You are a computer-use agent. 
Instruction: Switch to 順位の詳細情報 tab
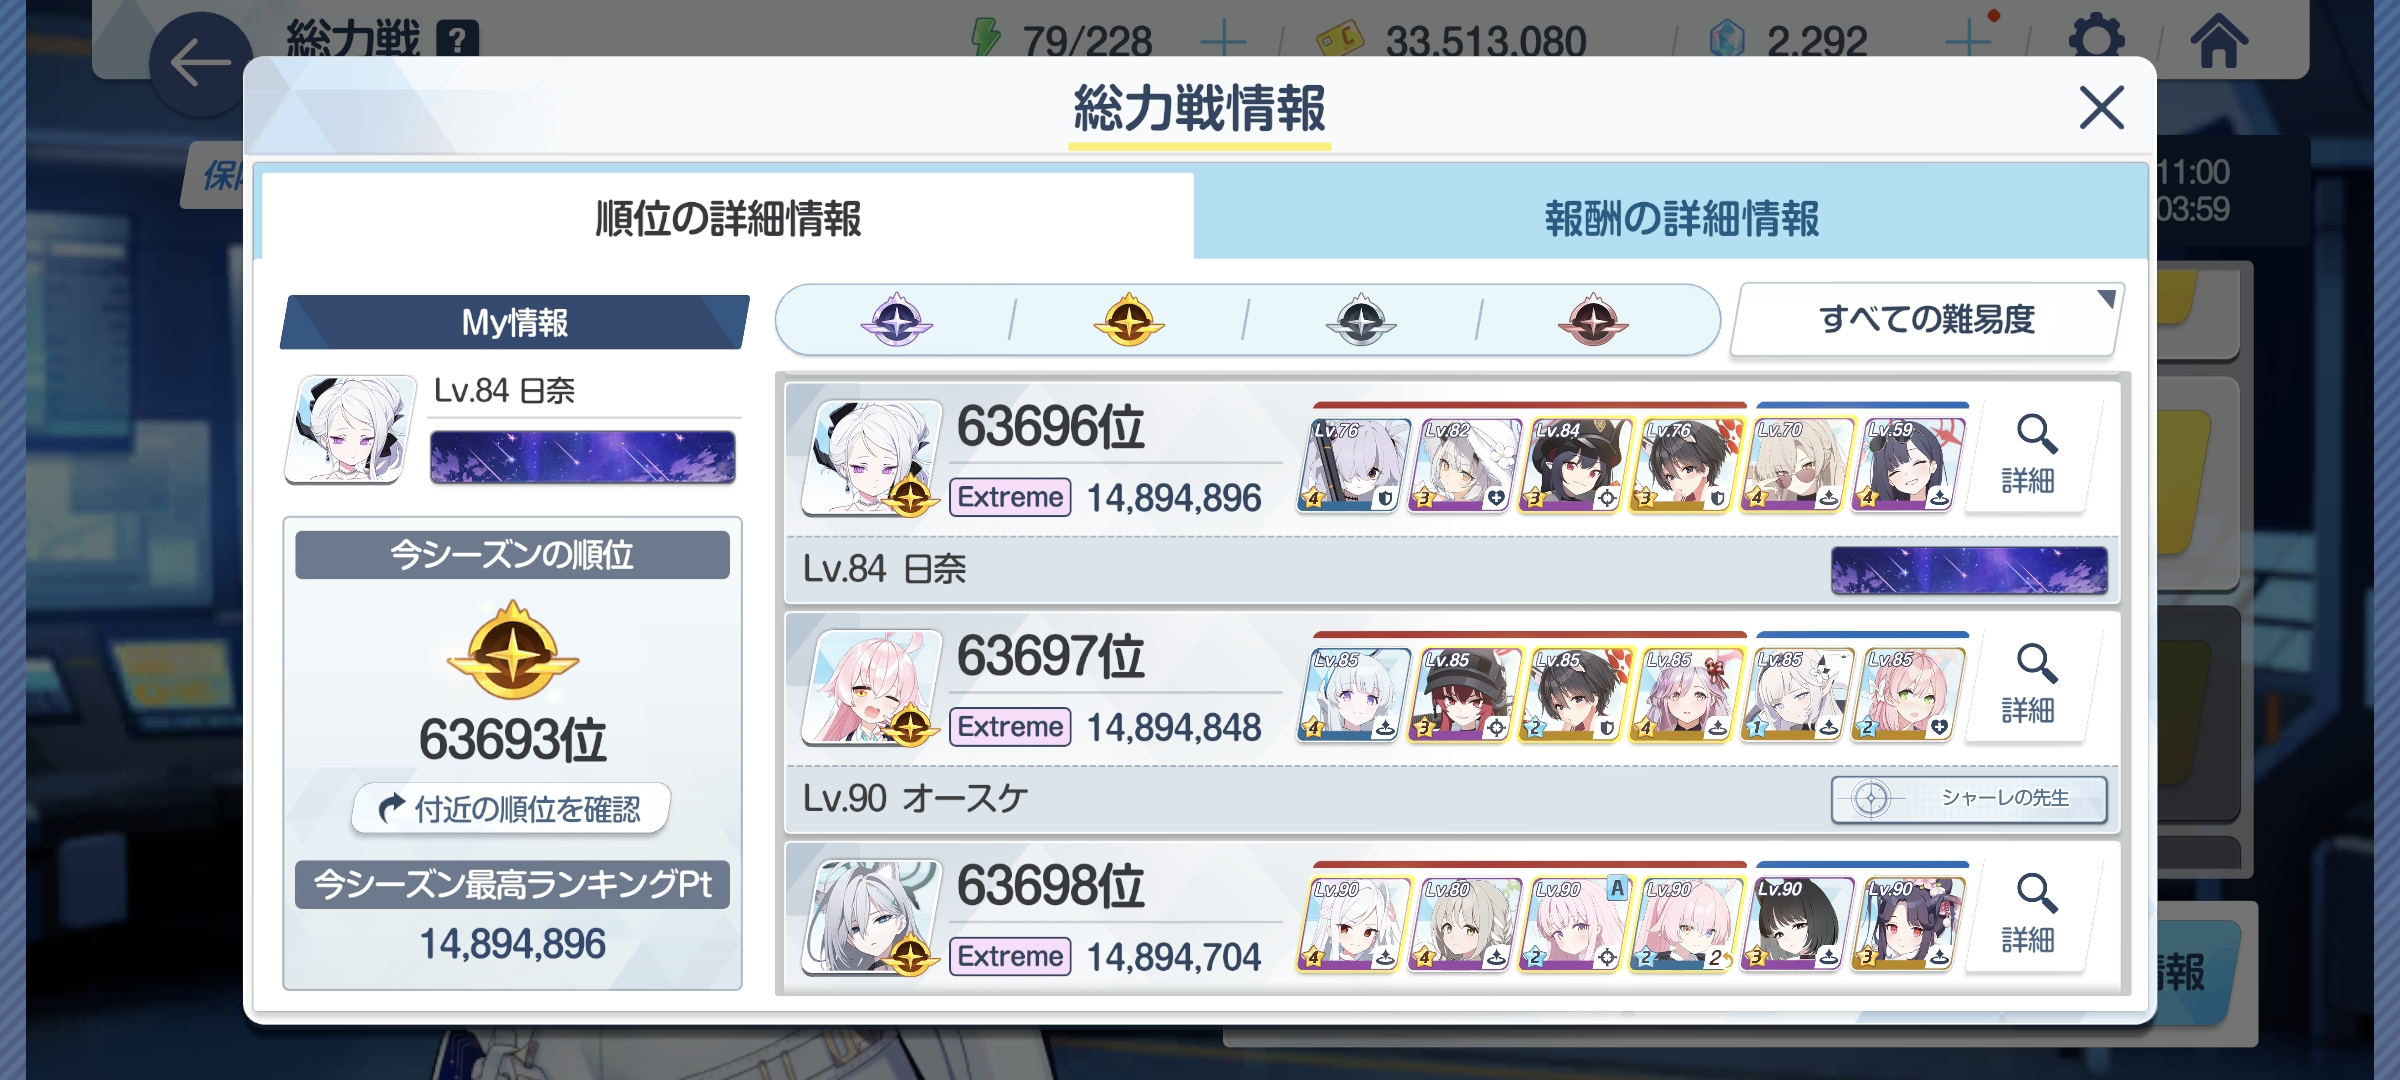[727, 218]
